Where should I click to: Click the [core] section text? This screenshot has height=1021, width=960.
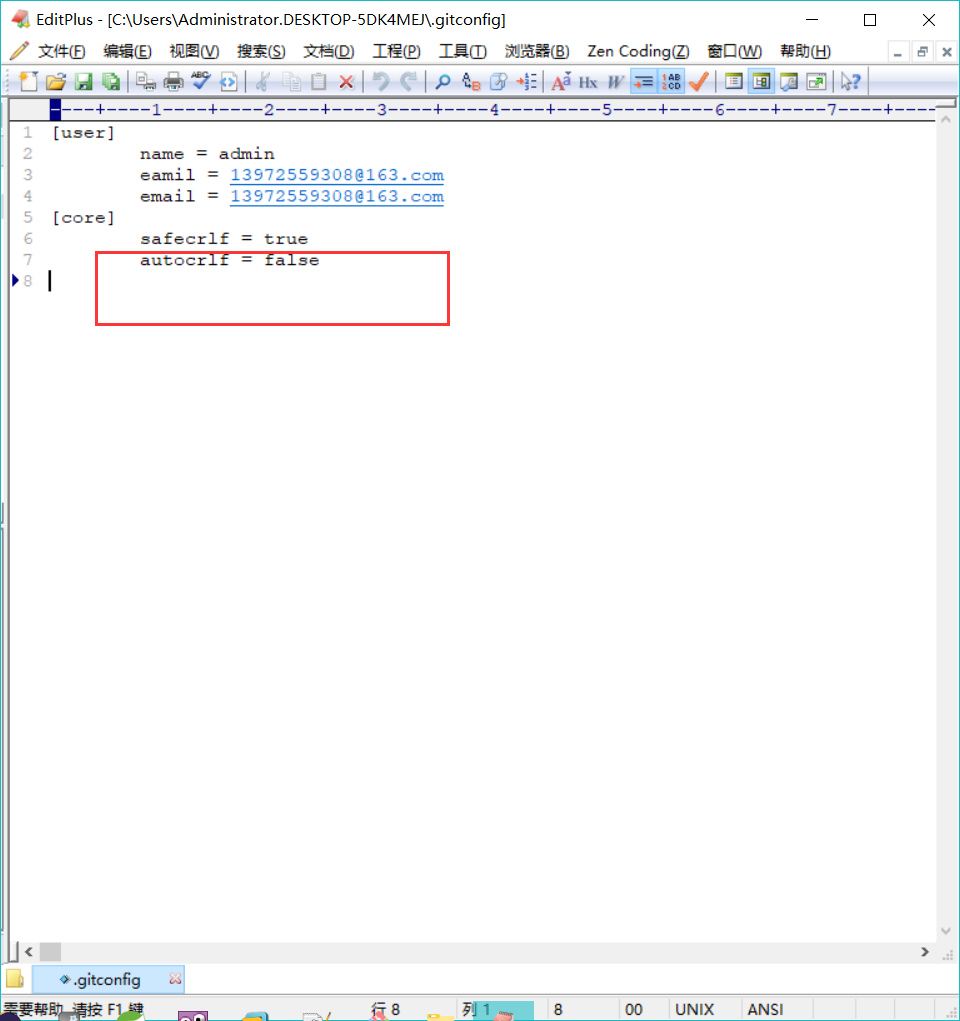tap(83, 217)
